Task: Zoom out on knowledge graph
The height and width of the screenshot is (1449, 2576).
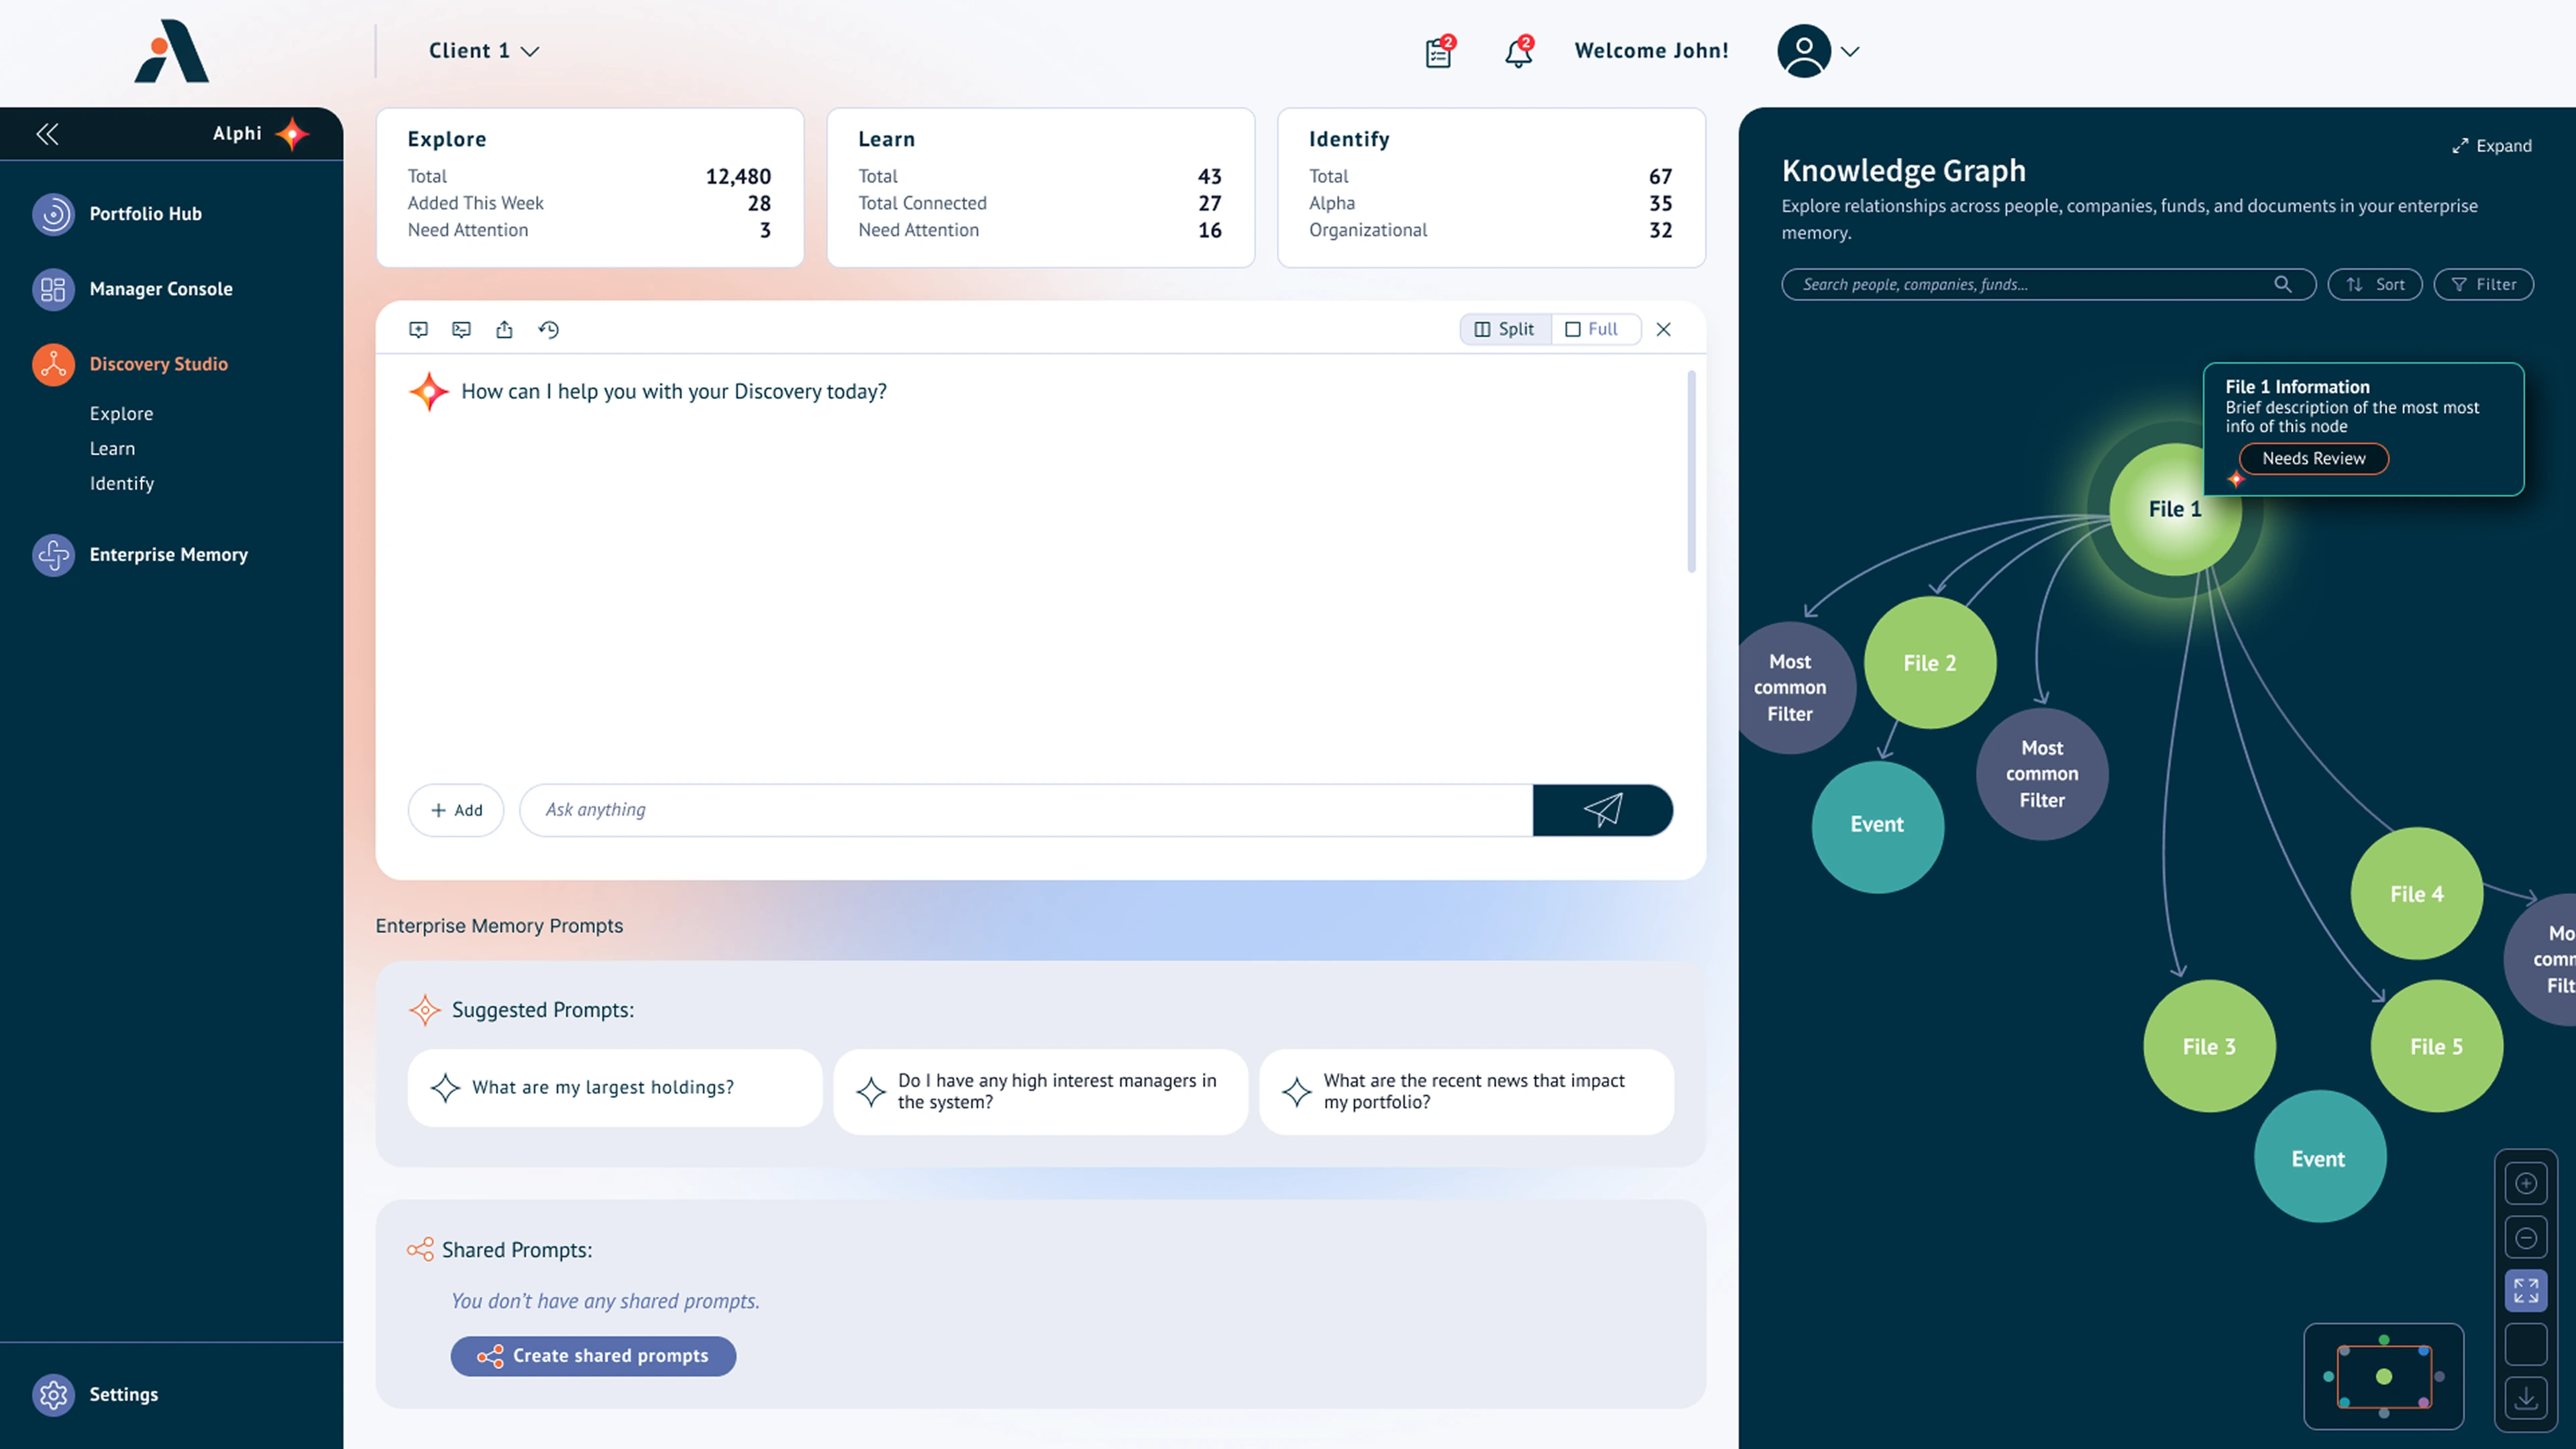Action: (2526, 1238)
